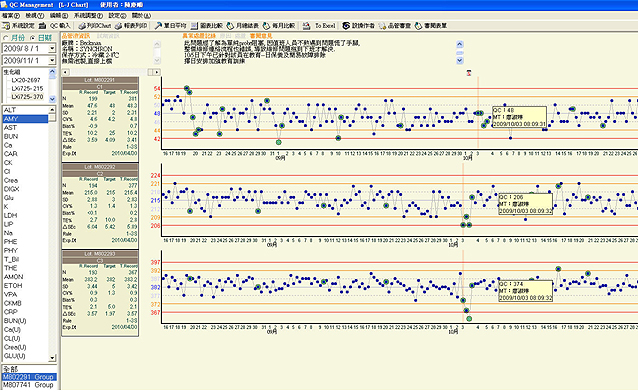Click the test list scrollbar down arrow

(x=52, y=358)
